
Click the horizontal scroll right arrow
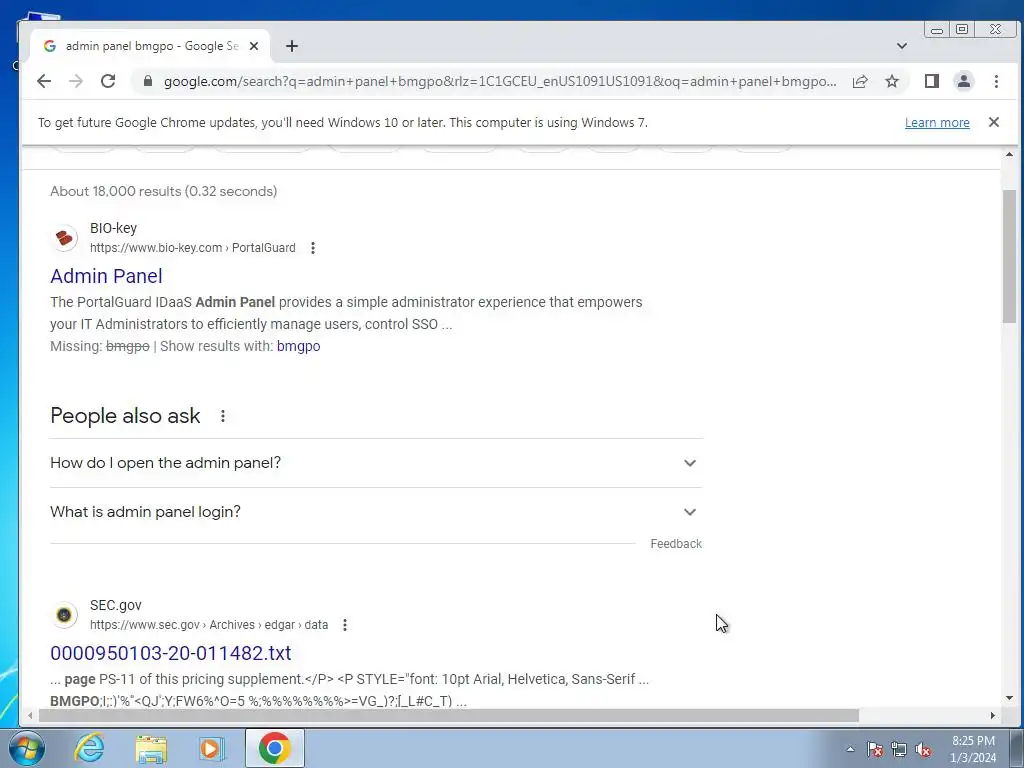coord(993,716)
